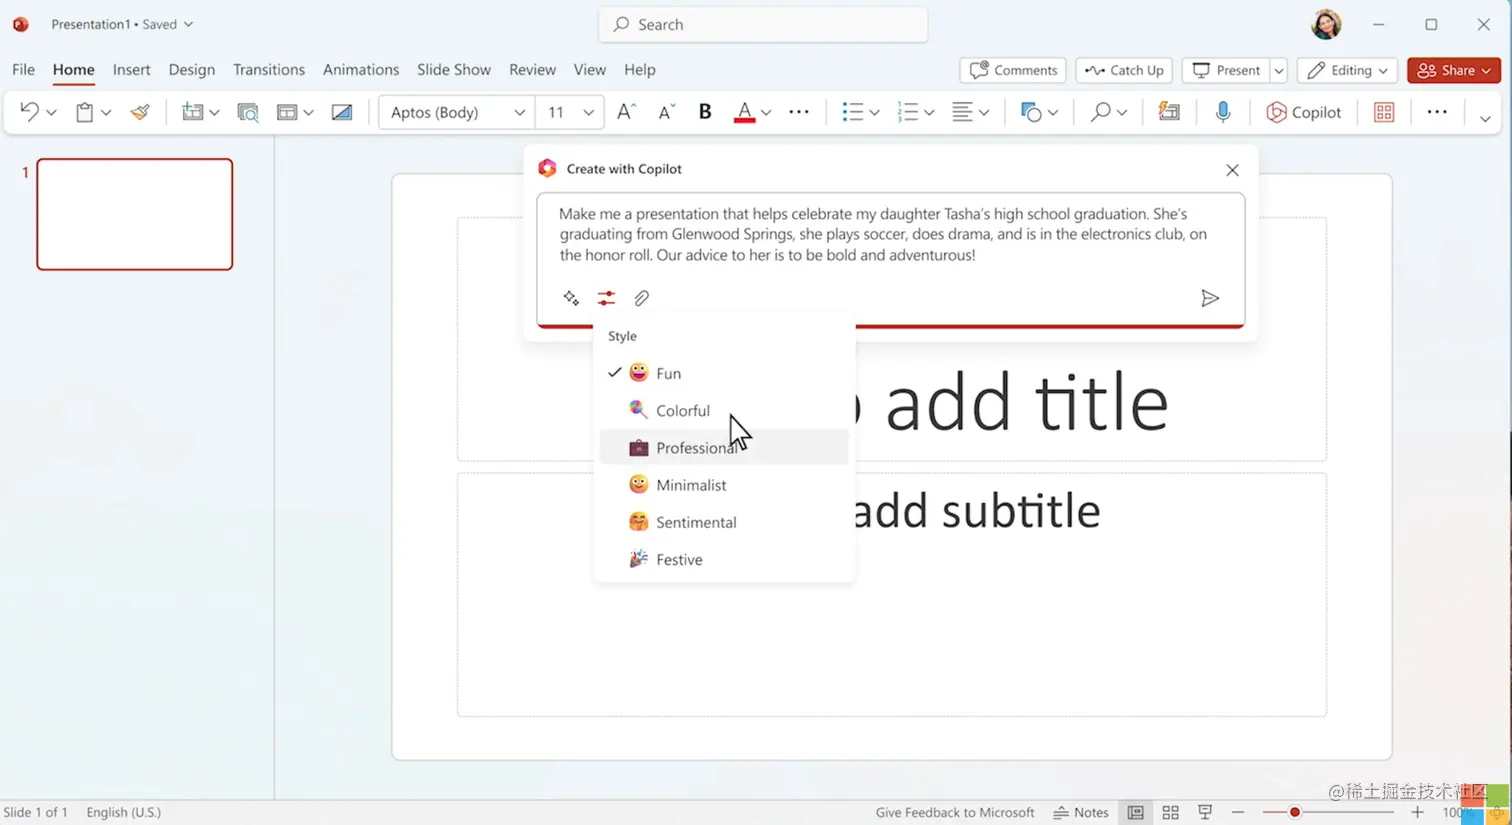
Task: Open Copilot from the ribbon
Action: tap(1303, 112)
